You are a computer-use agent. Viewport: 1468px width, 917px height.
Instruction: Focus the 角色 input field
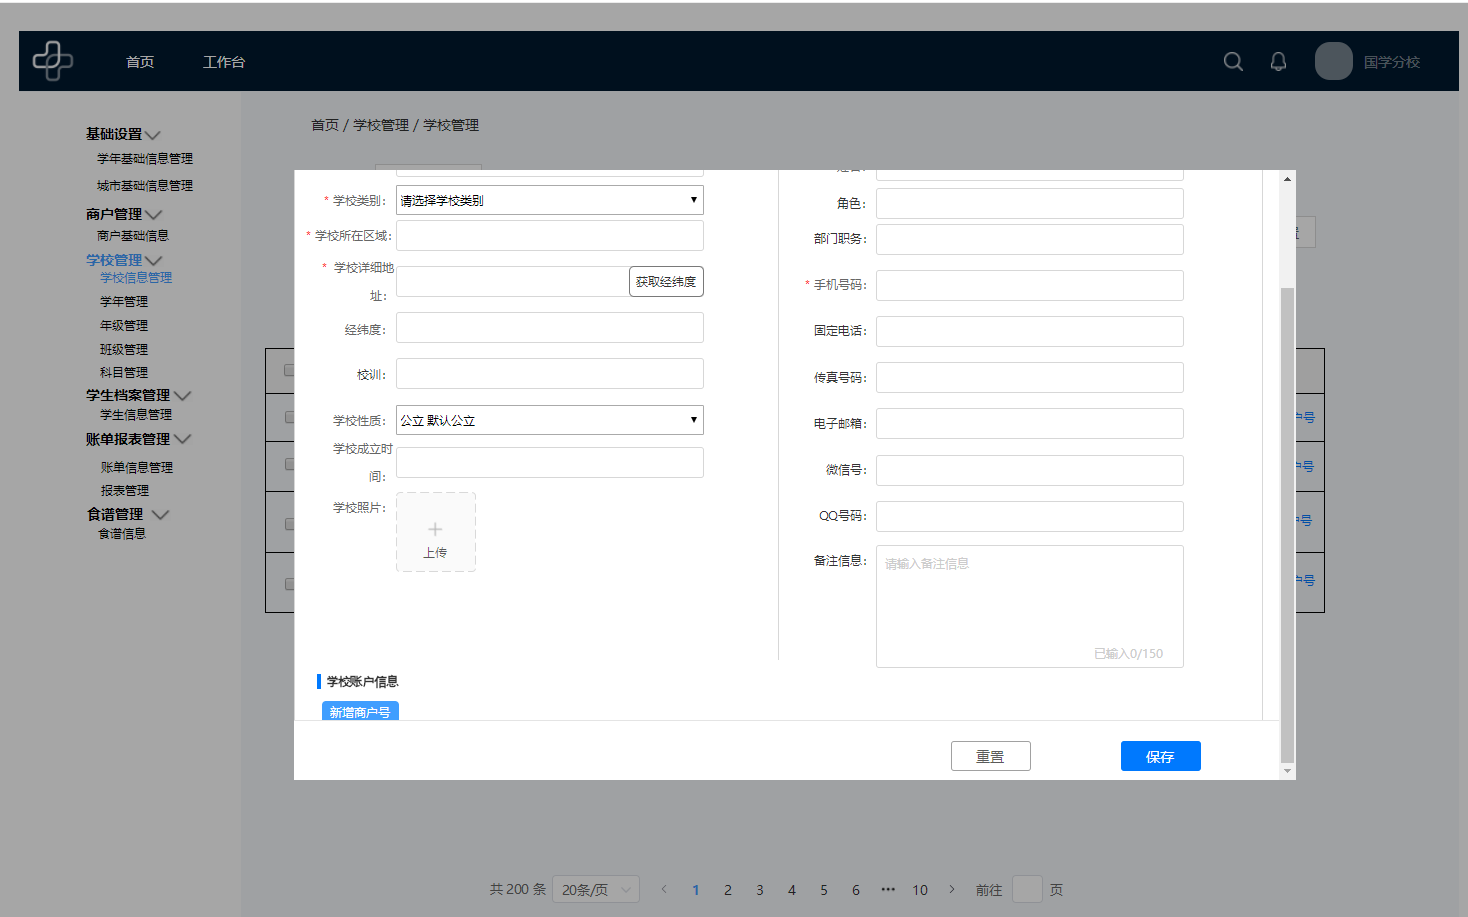(1030, 203)
